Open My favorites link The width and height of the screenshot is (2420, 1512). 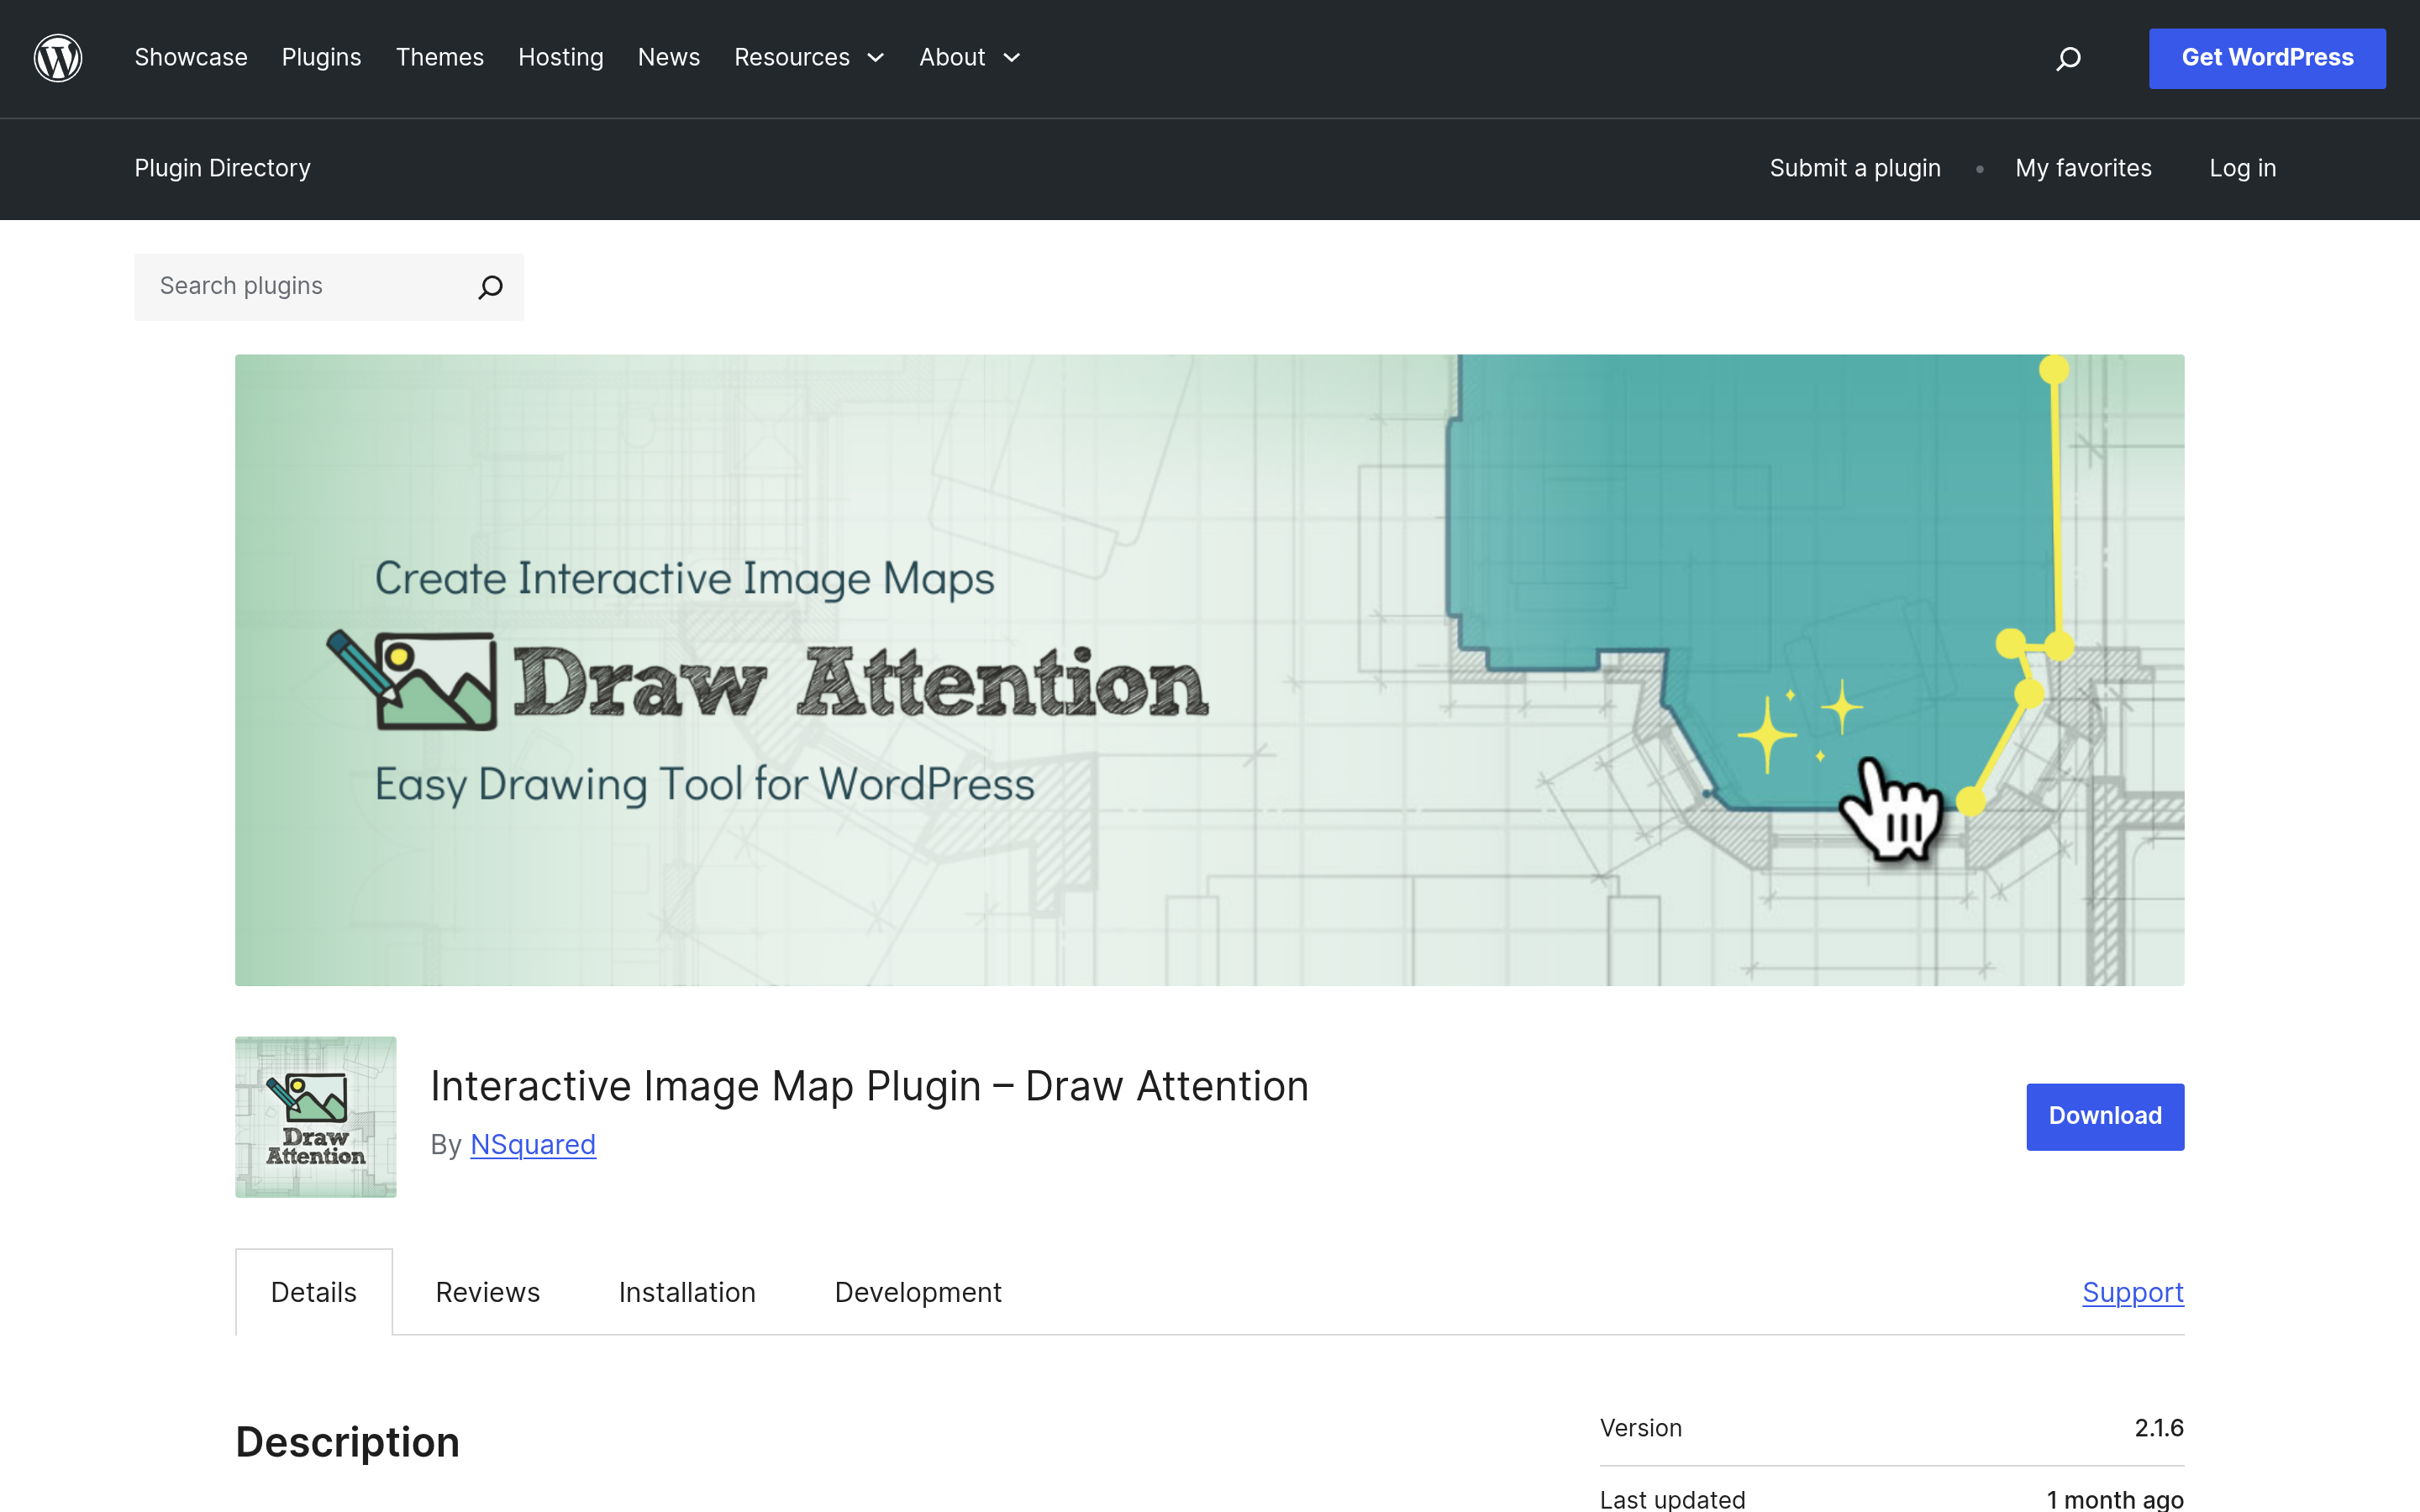(2083, 168)
